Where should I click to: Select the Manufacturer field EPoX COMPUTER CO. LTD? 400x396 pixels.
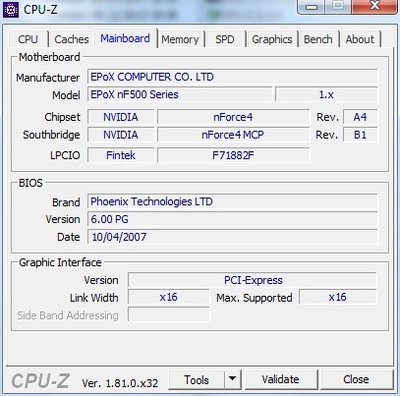tap(232, 77)
